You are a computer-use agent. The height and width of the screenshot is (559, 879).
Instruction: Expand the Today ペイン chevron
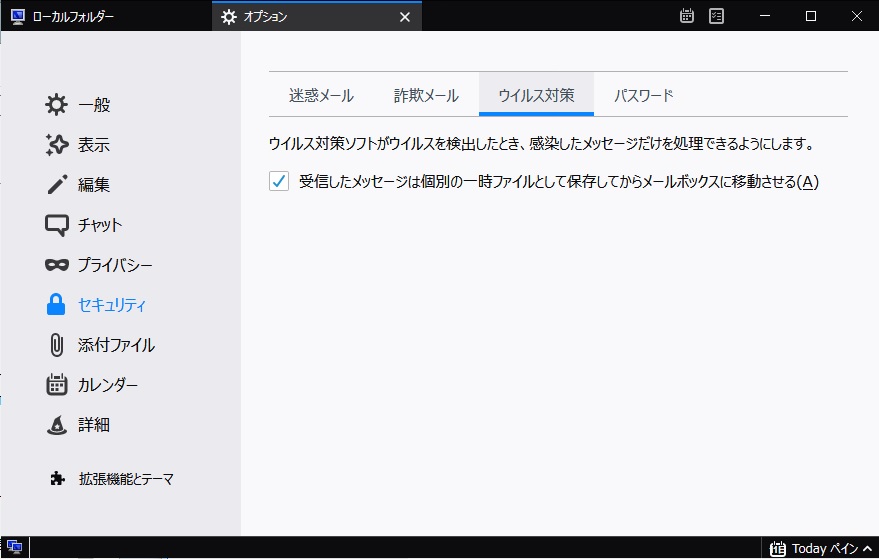pos(867,548)
